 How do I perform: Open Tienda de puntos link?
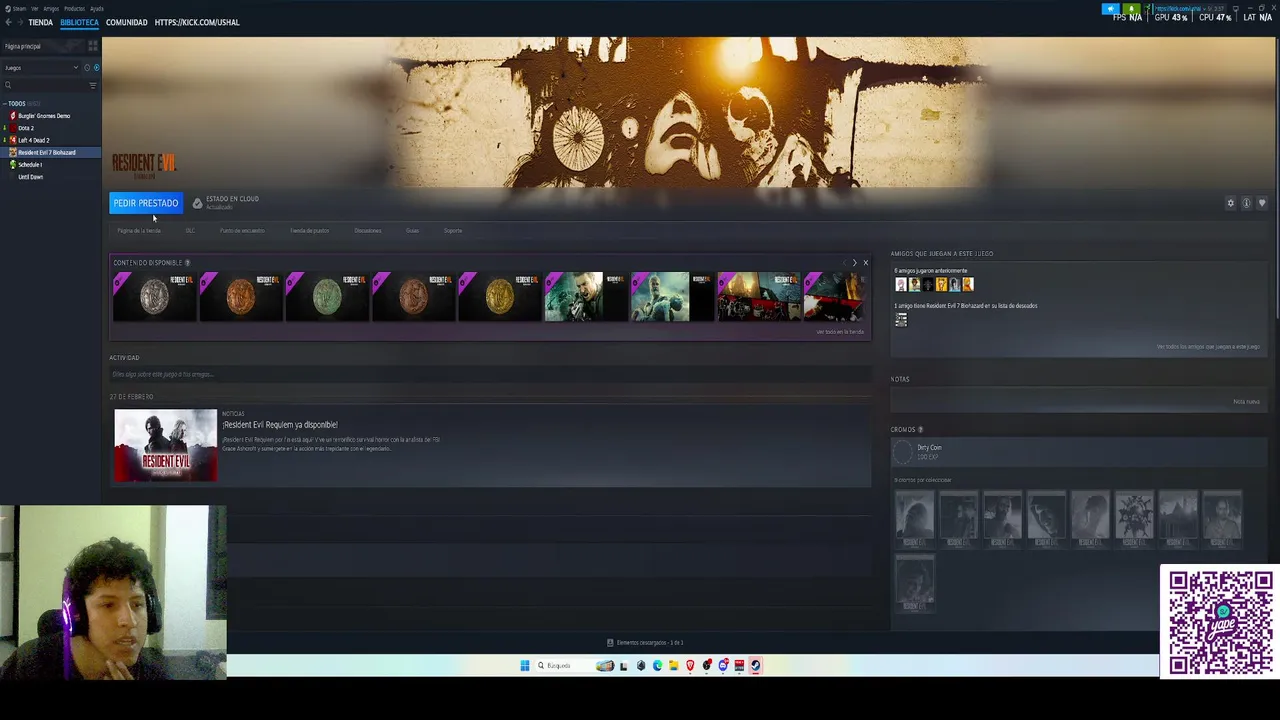coord(310,231)
